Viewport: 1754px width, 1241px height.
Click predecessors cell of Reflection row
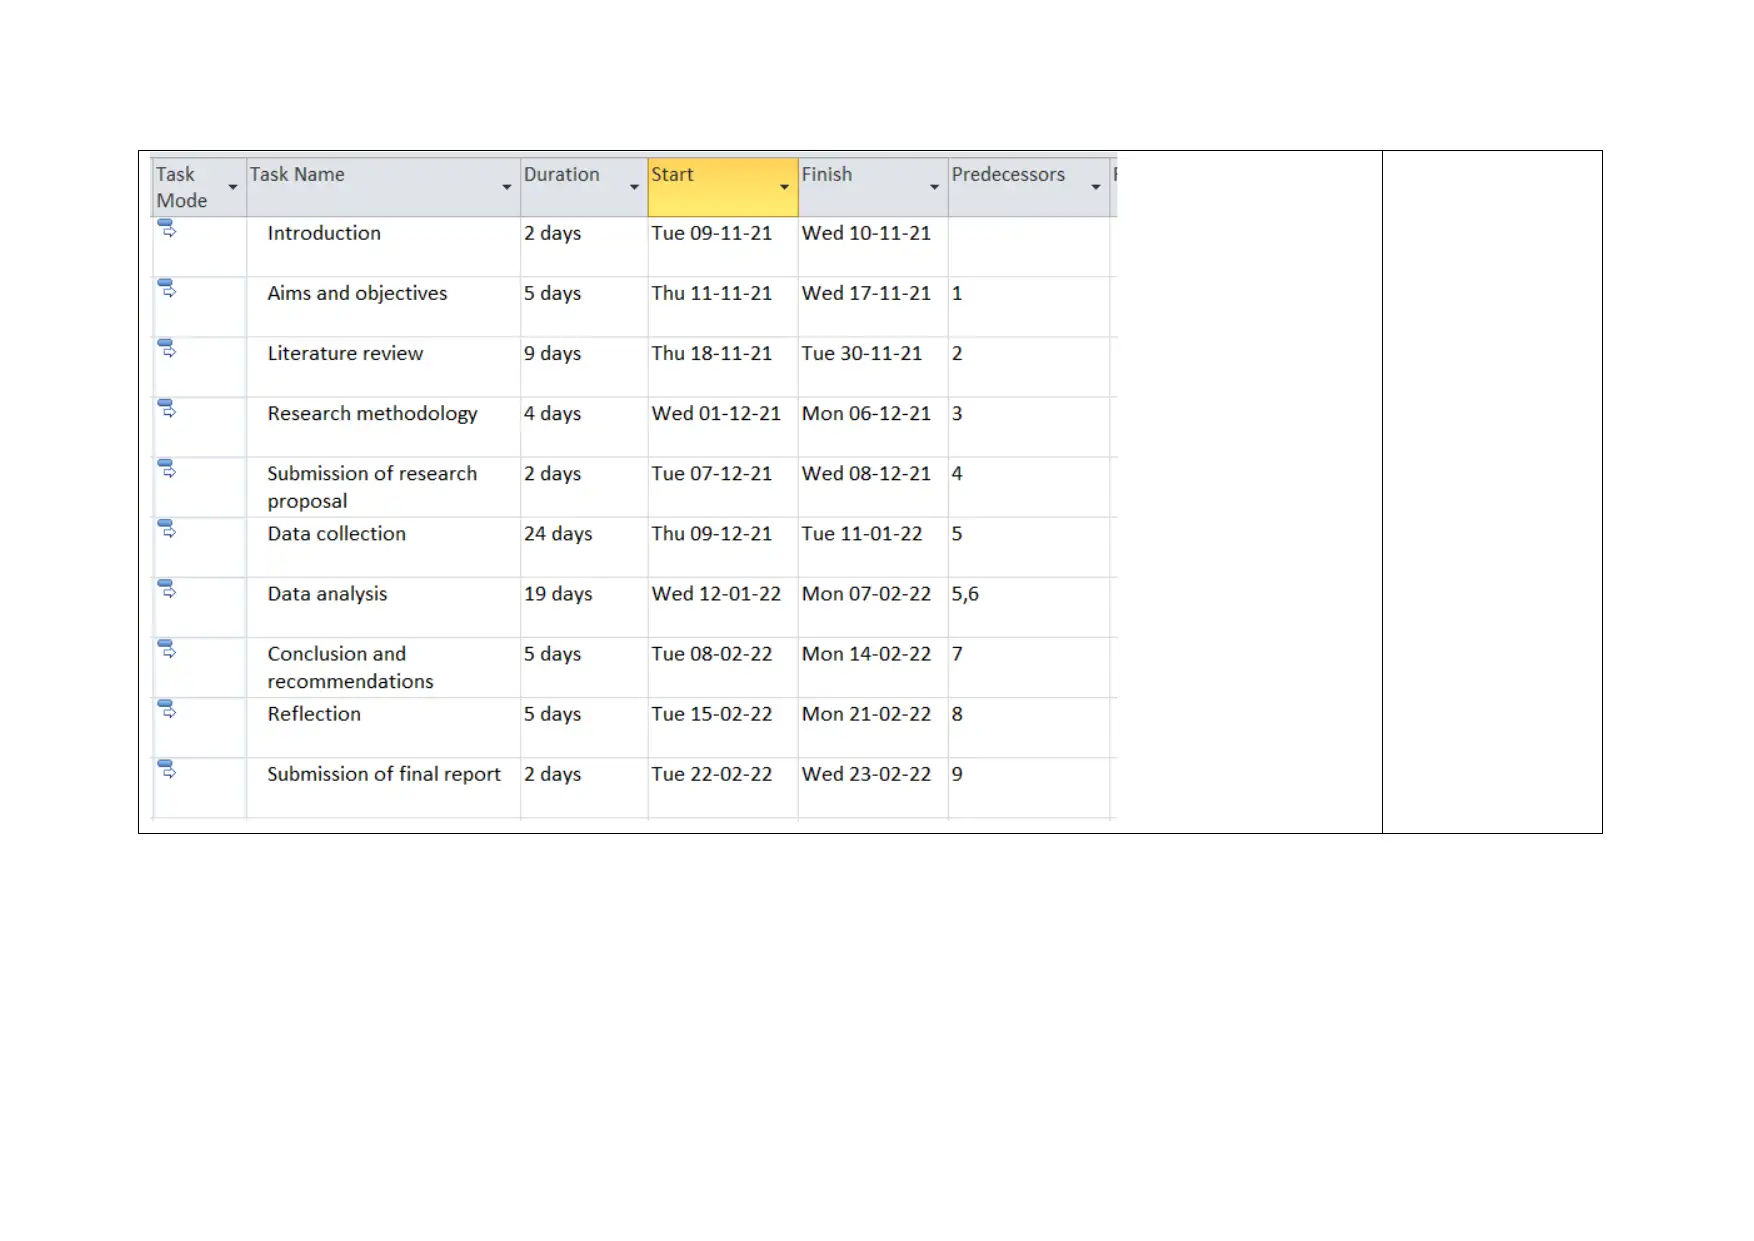(x=1029, y=727)
